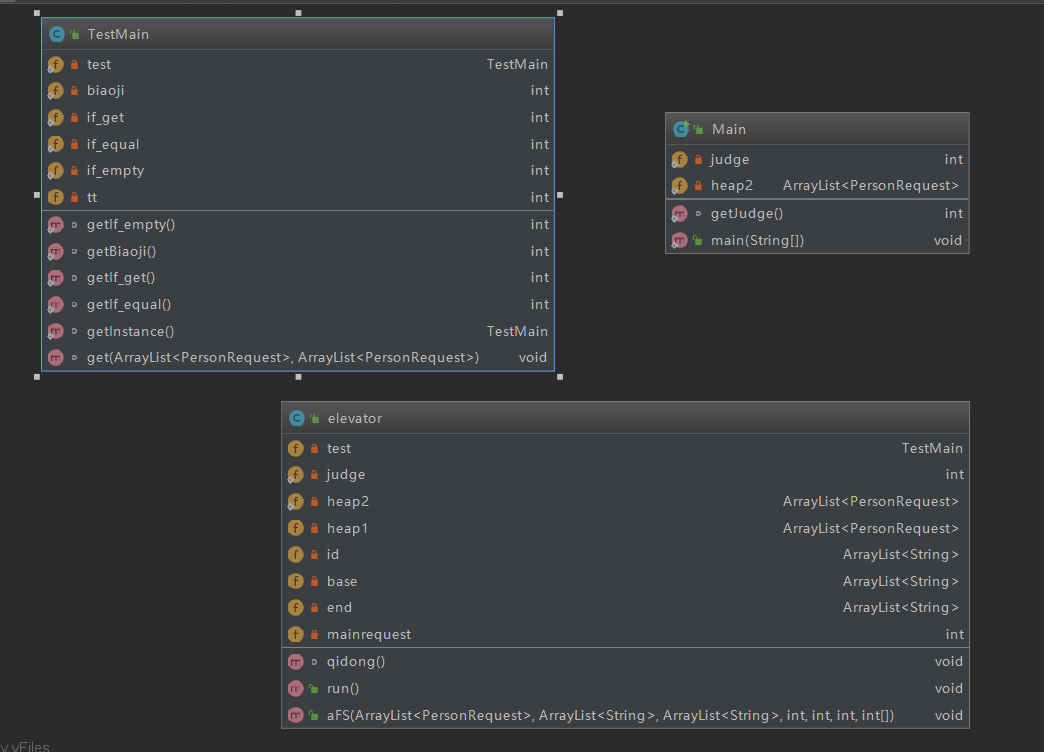This screenshot has width=1044, height=752.
Task: Click the method icon for qidong()
Action: (x=296, y=662)
